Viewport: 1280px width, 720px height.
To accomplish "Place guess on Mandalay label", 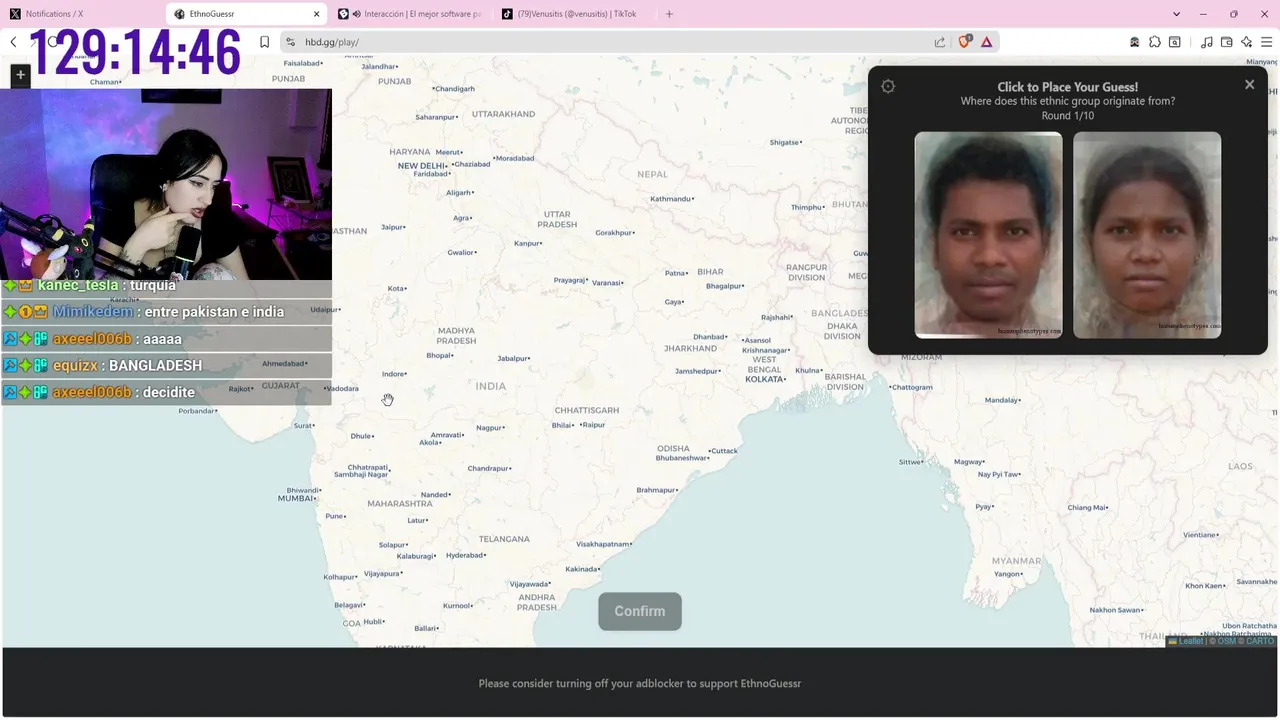I will (1001, 400).
